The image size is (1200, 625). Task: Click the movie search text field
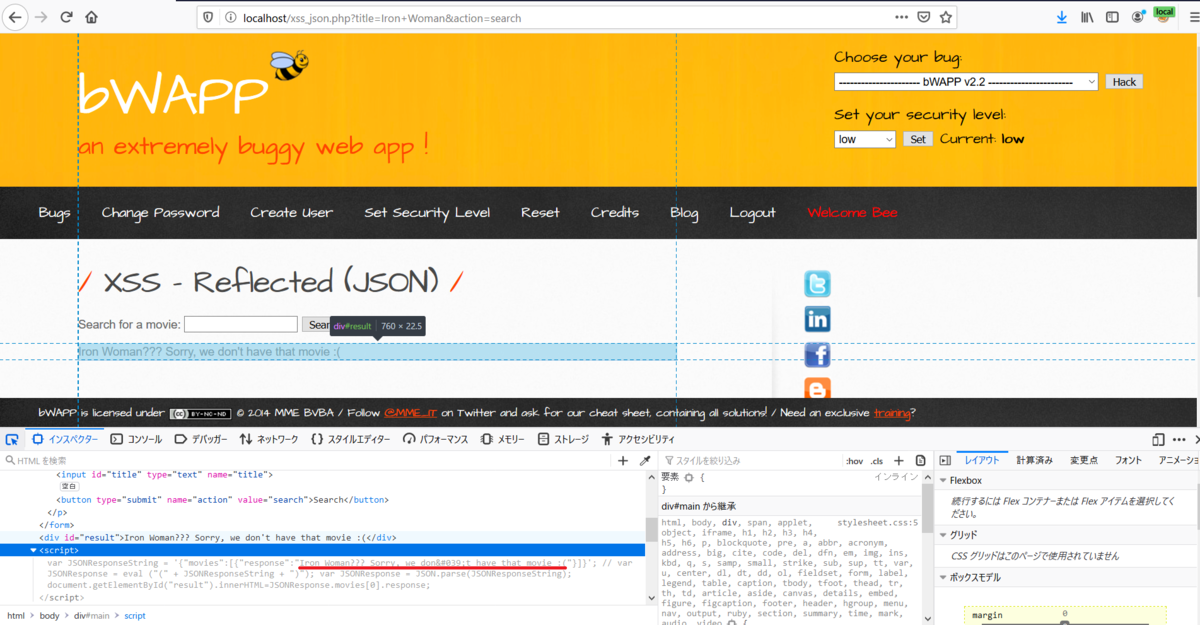(x=241, y=324)
